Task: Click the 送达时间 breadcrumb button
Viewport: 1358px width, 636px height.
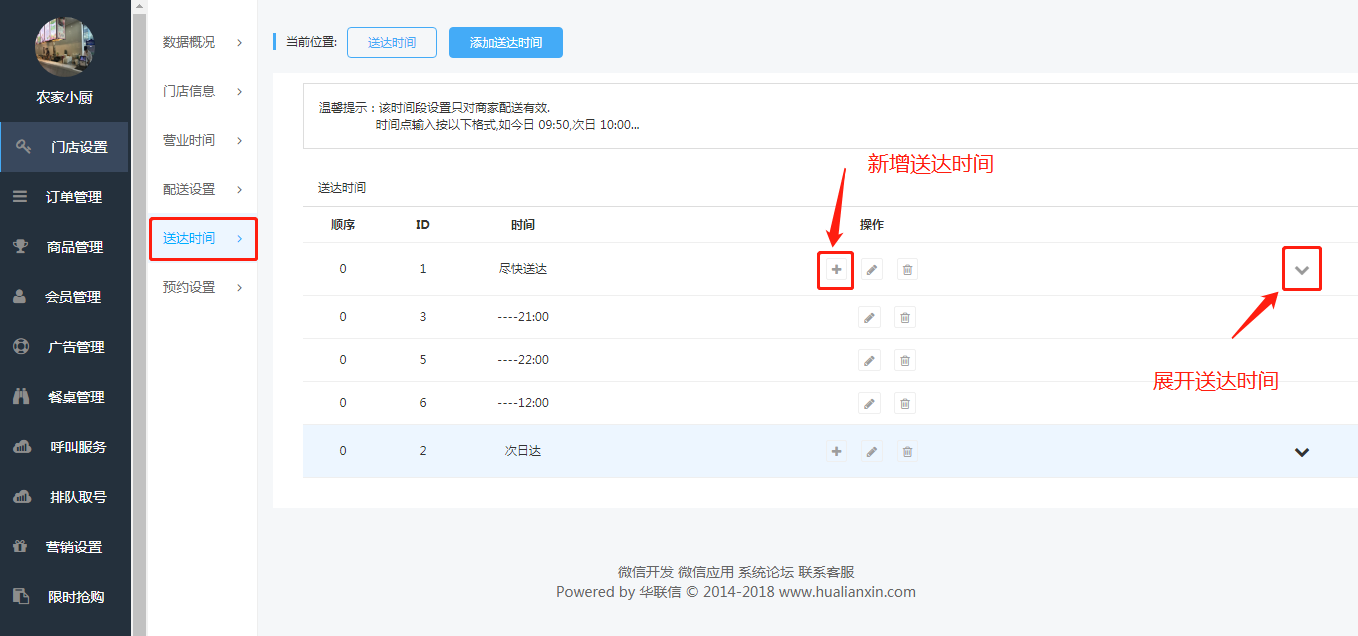Action: point(392,43)
